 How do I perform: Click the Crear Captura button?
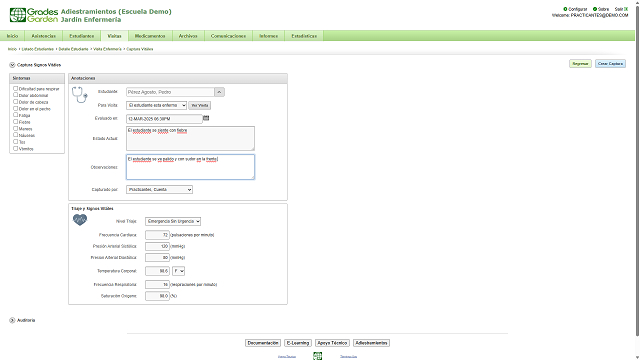tap(610, 64)
